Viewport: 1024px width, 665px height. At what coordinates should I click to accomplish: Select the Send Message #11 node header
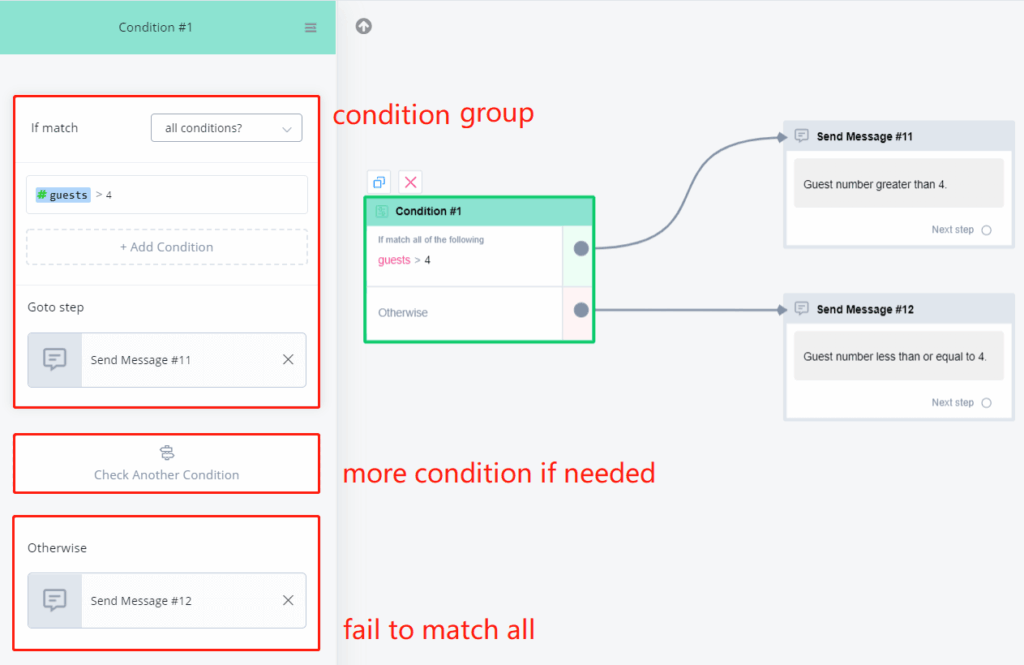[864, 136]
